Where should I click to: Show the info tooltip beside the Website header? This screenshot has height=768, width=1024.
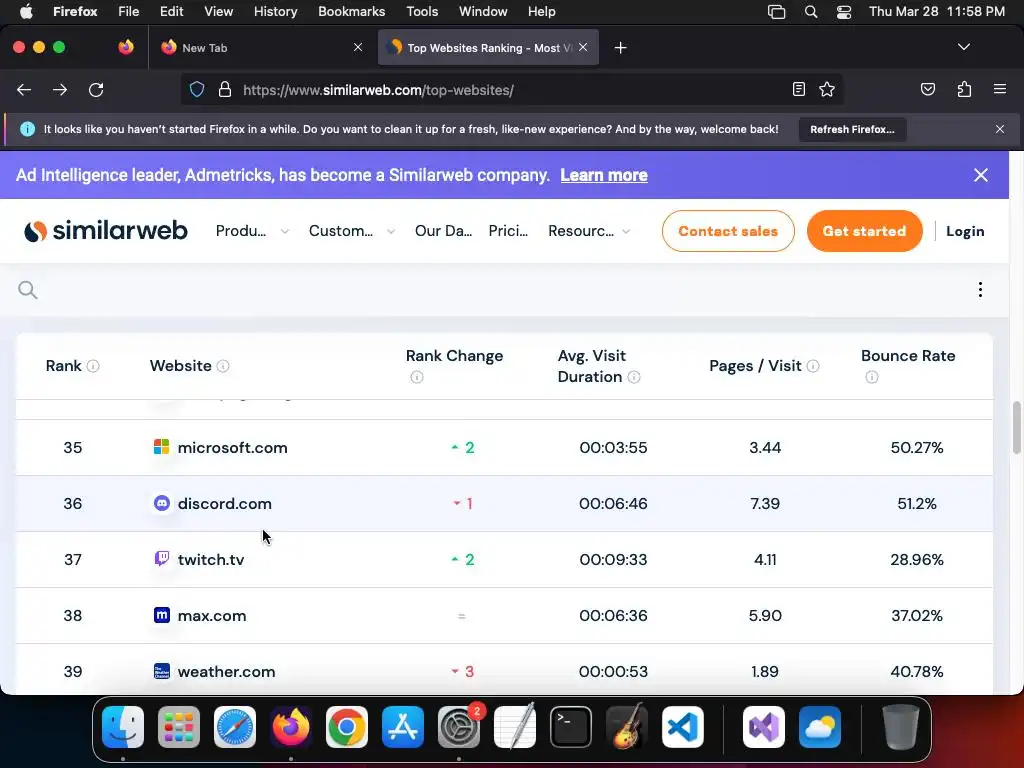[223, 366]
